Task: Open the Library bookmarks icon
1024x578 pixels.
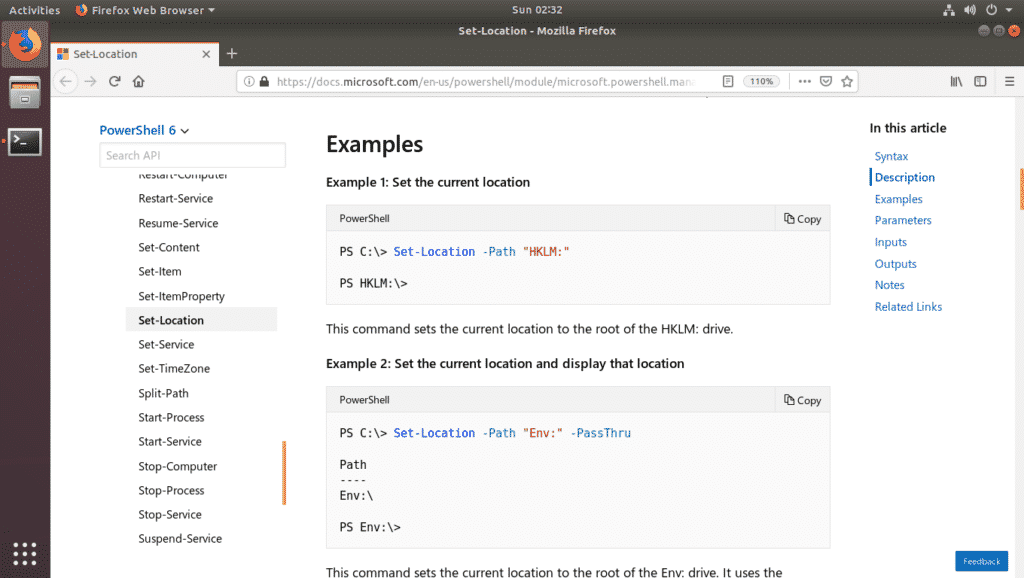Action: [956, 81]
